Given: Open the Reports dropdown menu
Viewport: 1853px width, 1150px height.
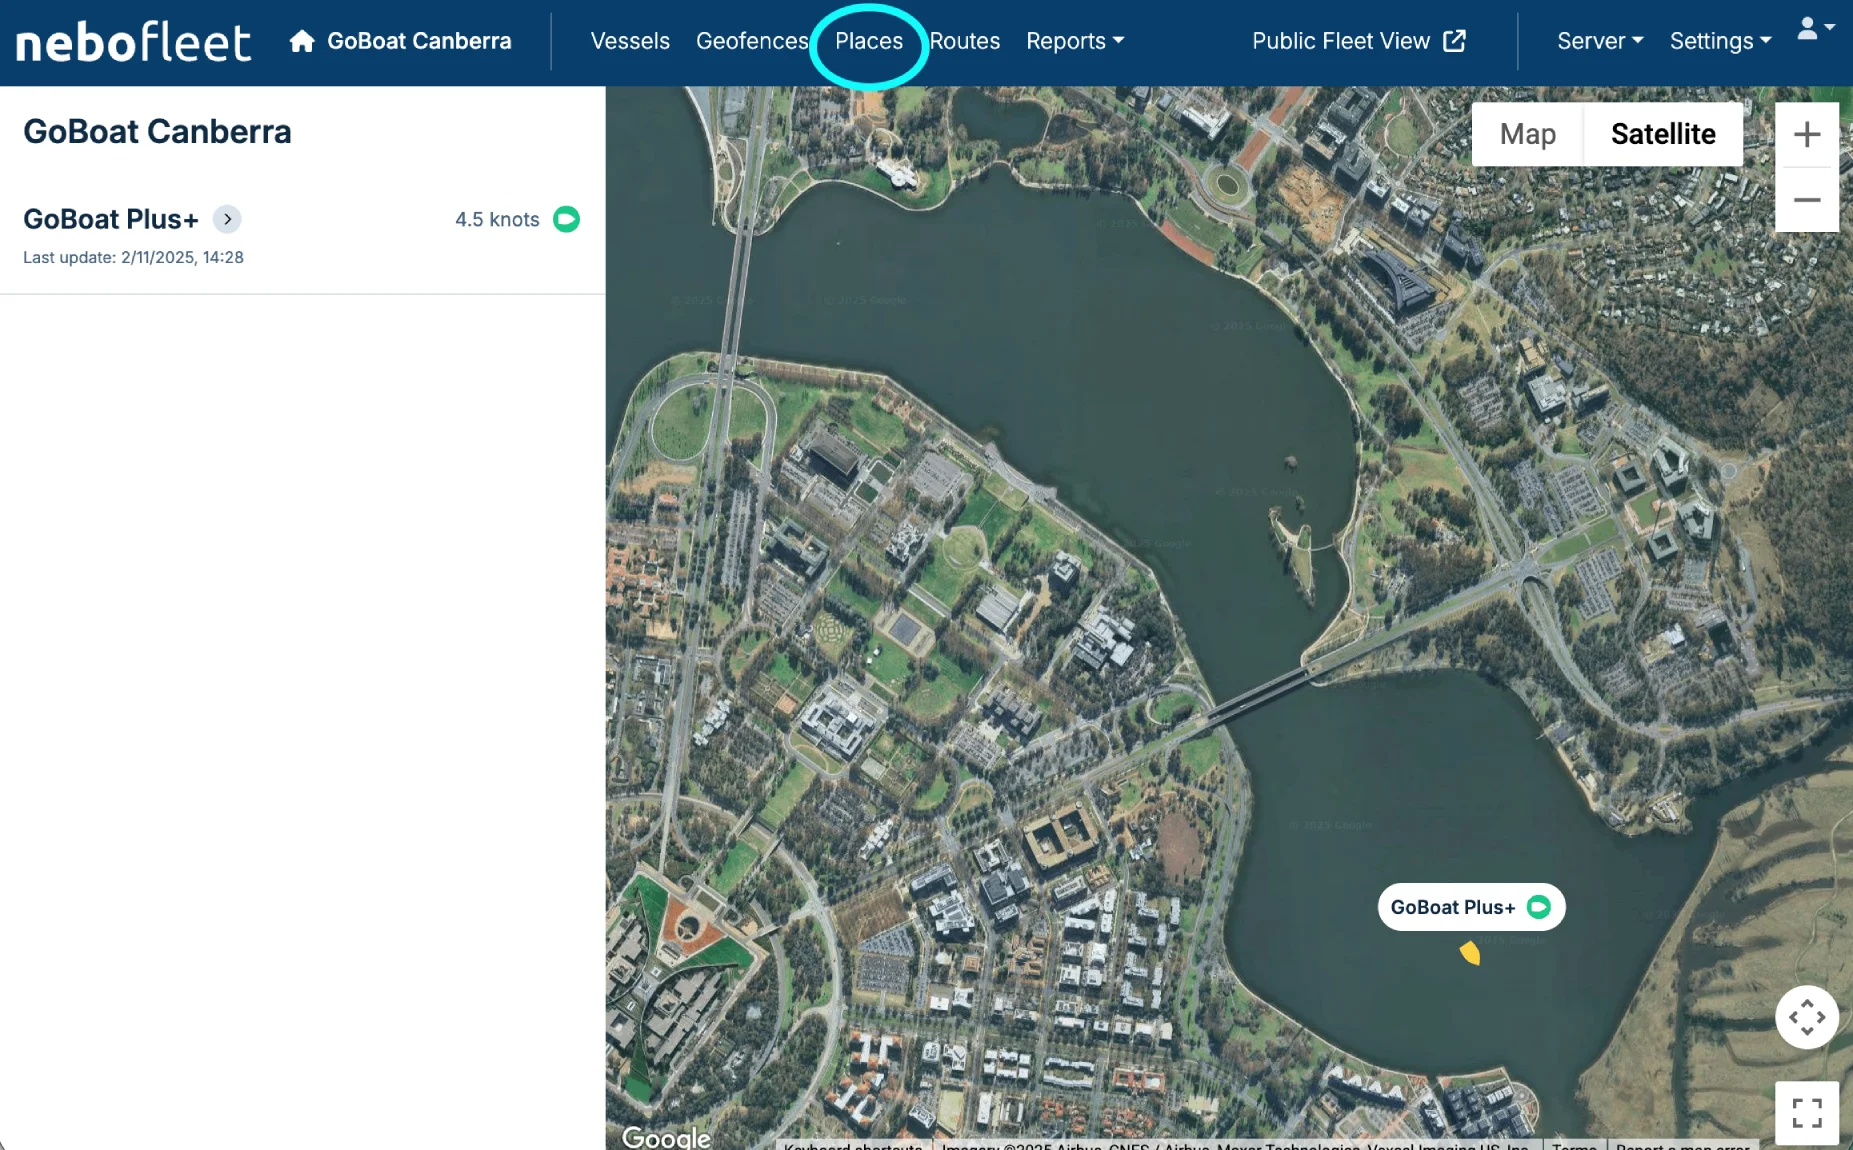Looking at the screenshot, I should pyautogui.click(x=1074, y=41).
